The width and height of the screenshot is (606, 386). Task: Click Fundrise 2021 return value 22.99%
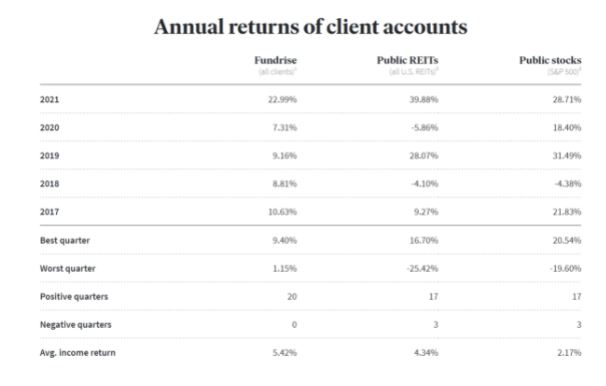pos(283,100)
